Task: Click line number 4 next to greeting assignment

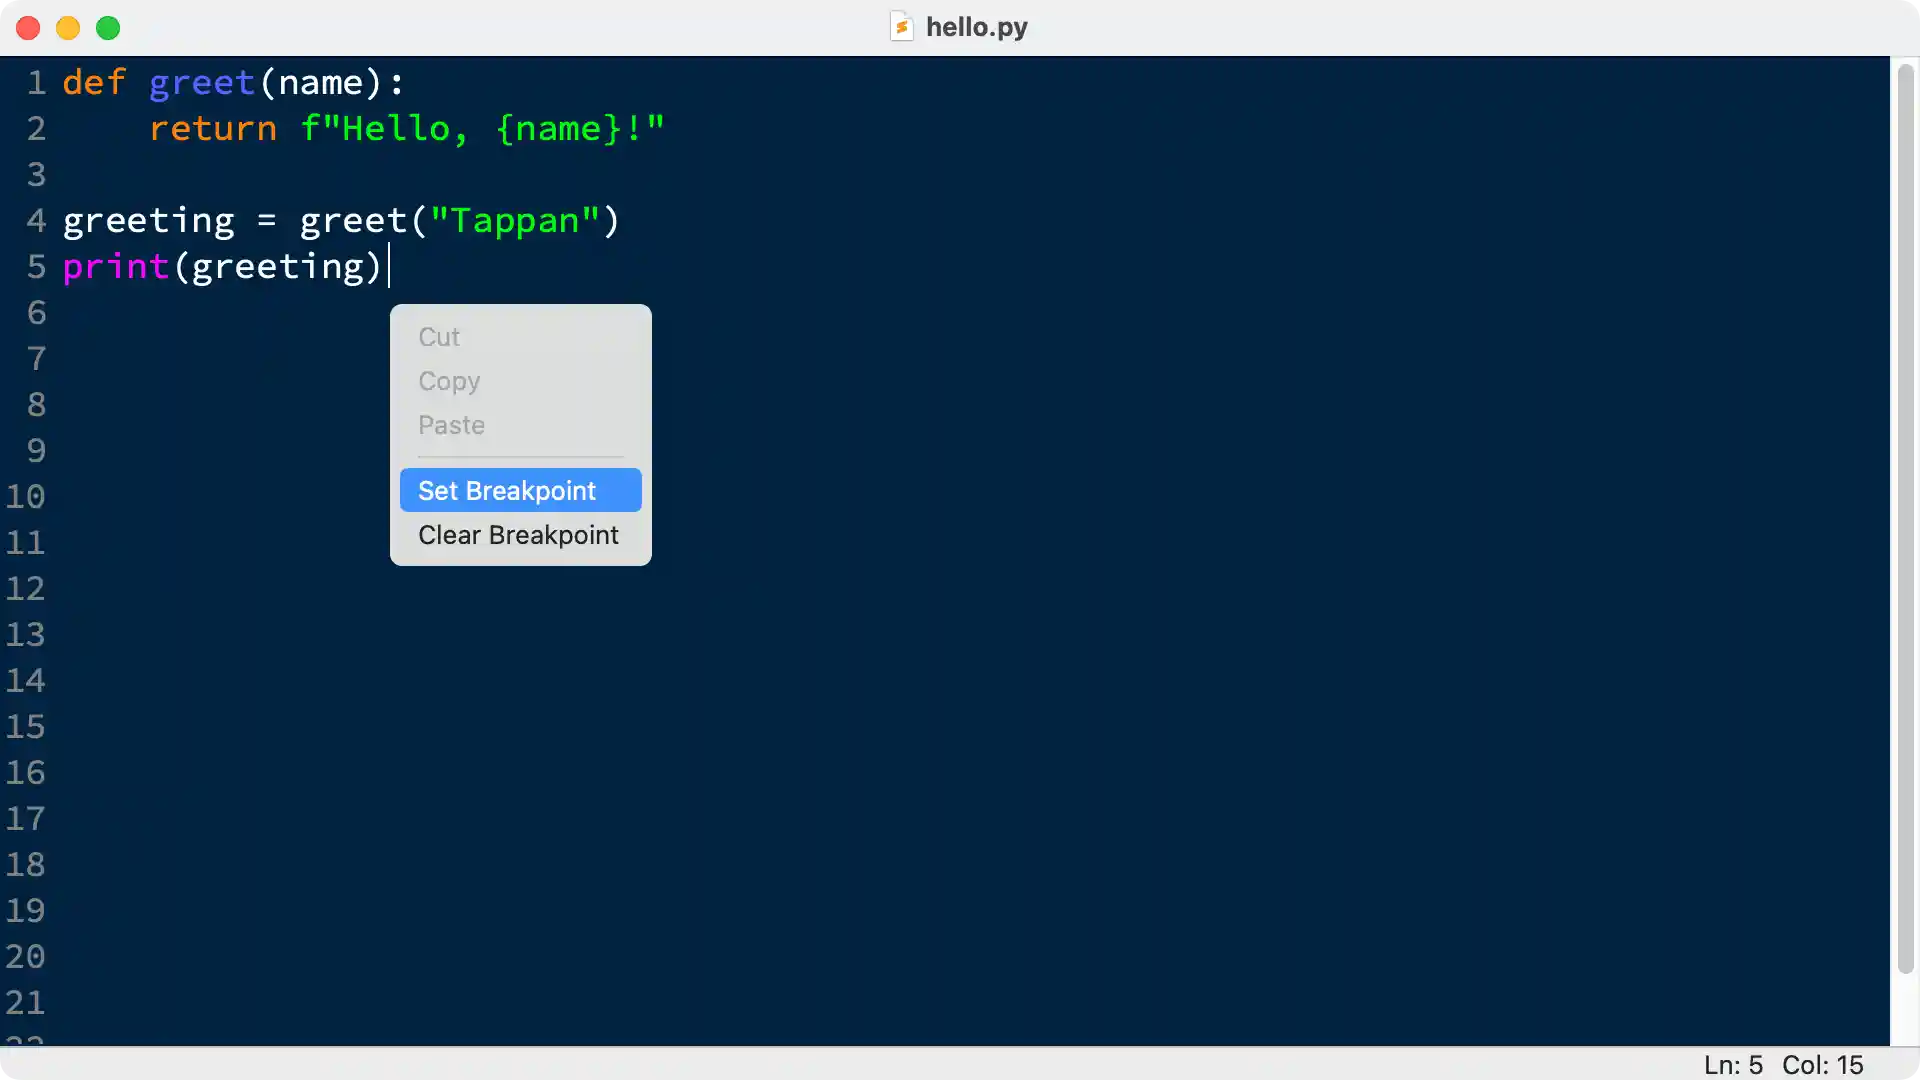Action: 37,221
